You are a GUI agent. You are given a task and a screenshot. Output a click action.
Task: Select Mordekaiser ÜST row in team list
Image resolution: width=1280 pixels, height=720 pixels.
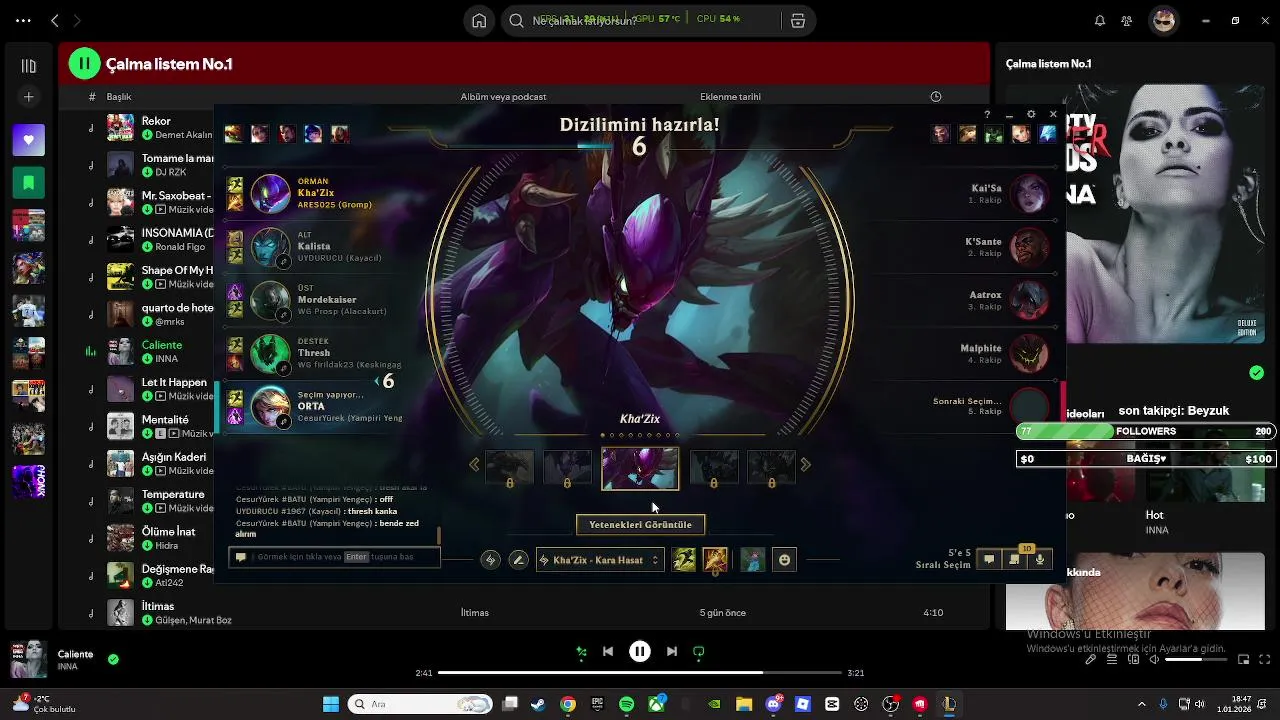(316, 300)
